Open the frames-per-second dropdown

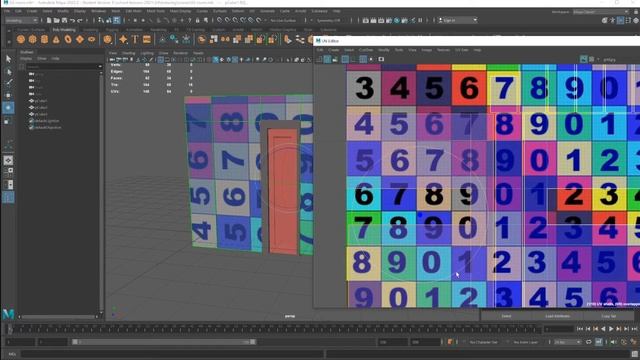[568, 342]
